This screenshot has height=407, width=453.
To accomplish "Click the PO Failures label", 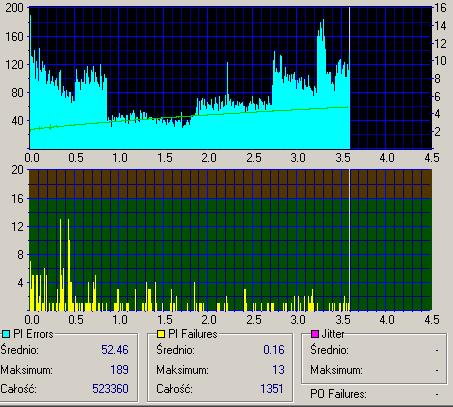I will [x=338, y=394].
